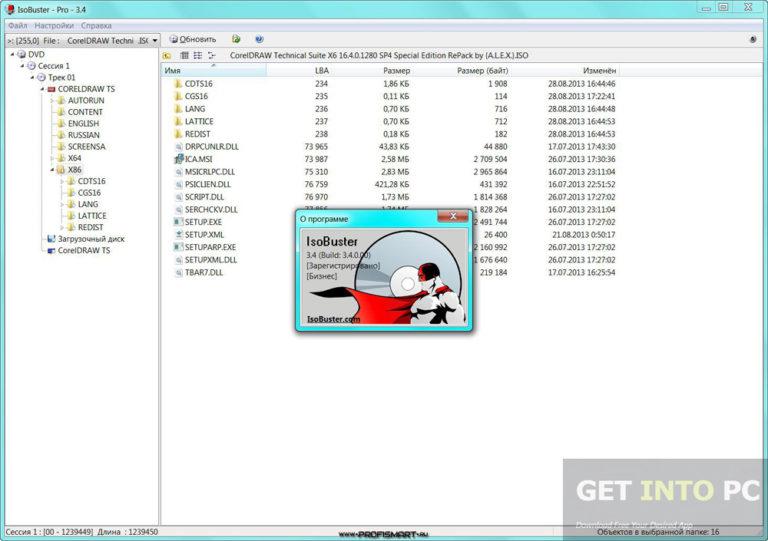Click status text Объектов в выбранной папке: 16
Viewport: 768px width, 541px height.
[658, 532]
